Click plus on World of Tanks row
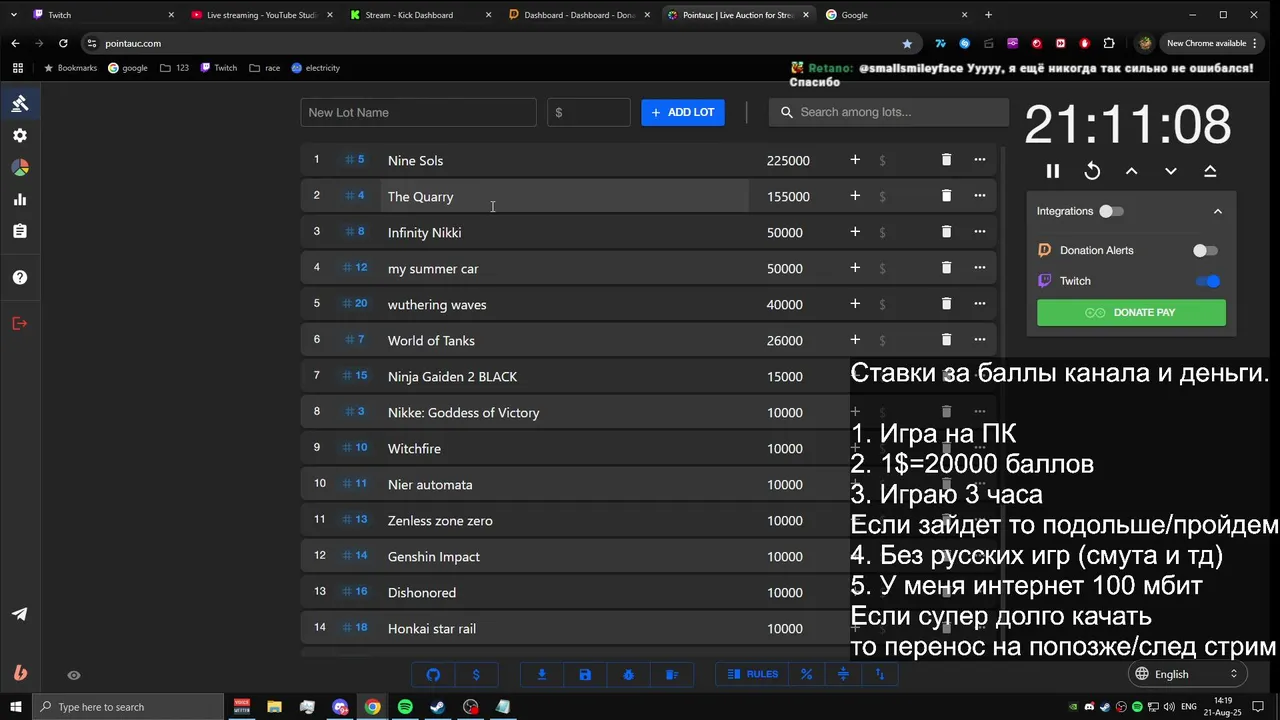 855,340
